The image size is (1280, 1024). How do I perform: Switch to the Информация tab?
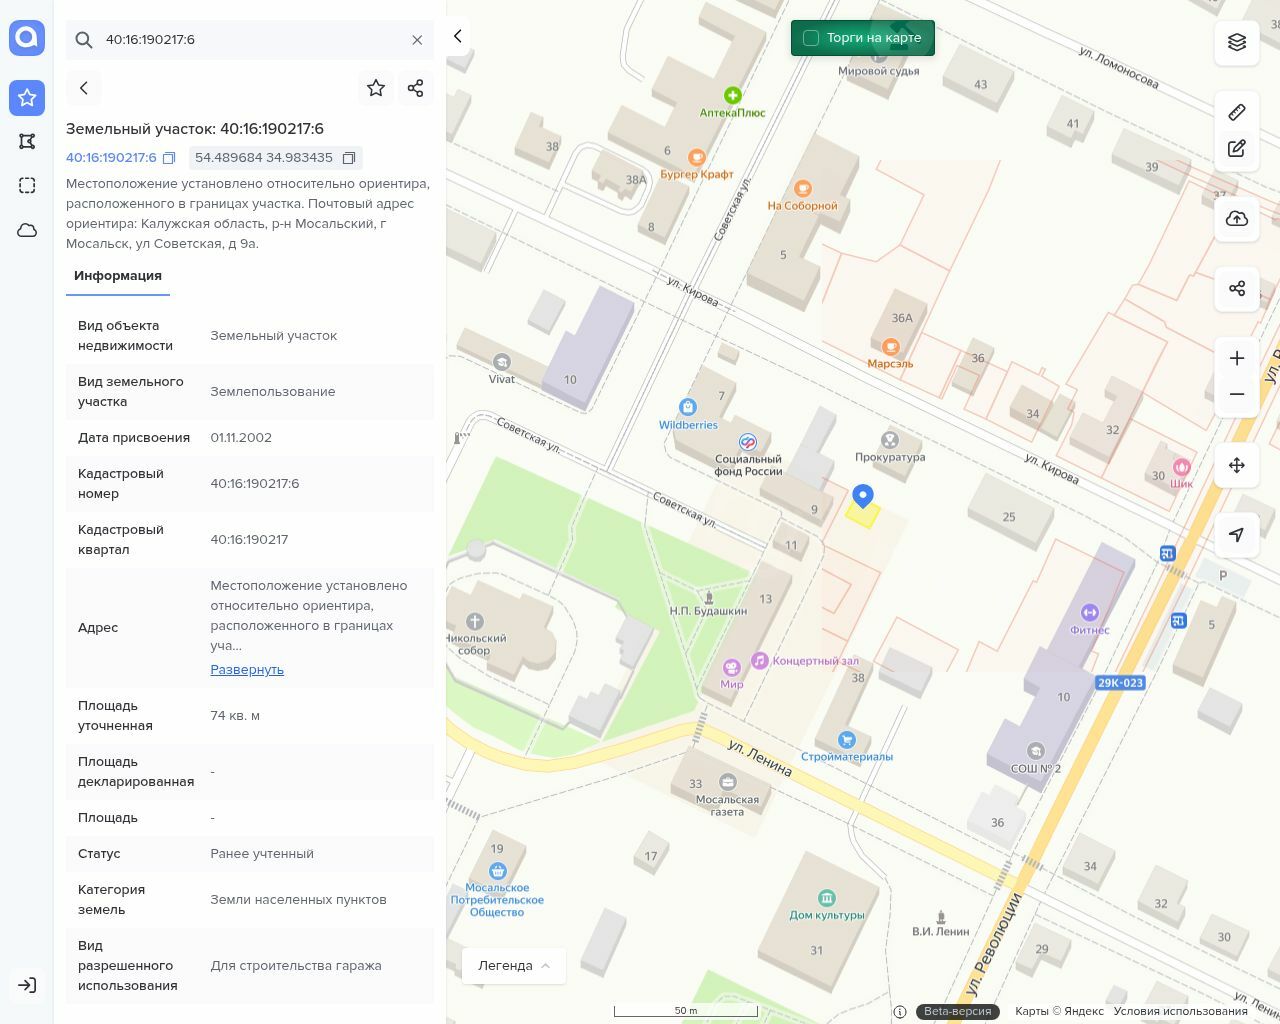point(118,276)
